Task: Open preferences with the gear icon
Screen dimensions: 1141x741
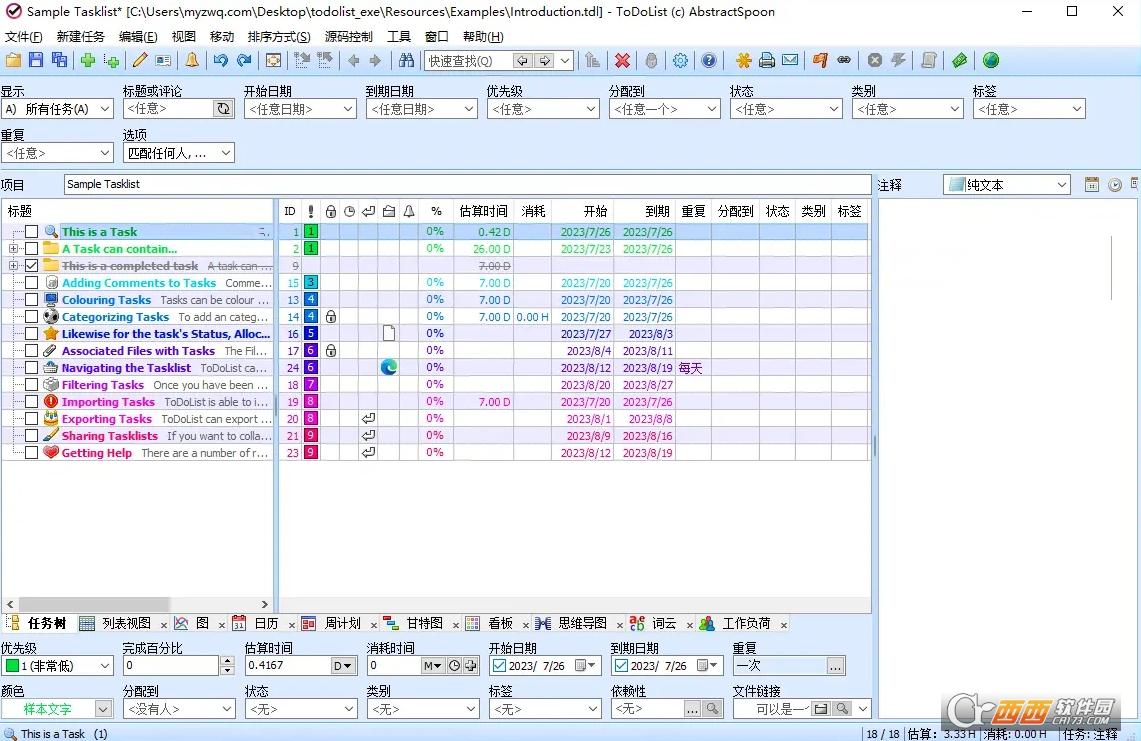Action: [x=680, y=60]
